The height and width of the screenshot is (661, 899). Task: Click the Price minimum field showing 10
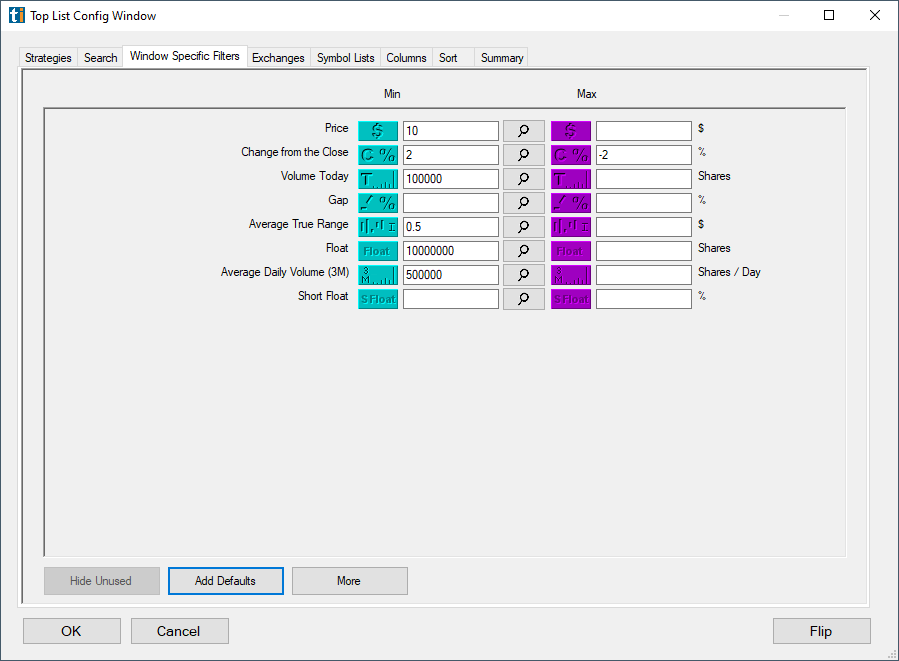coord(449,130)
